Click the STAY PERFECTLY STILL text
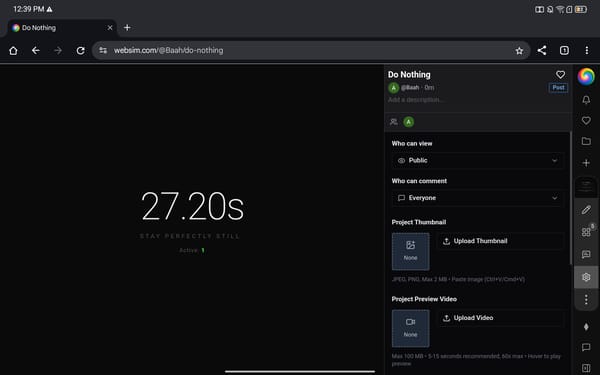 (x=190, y=236)
